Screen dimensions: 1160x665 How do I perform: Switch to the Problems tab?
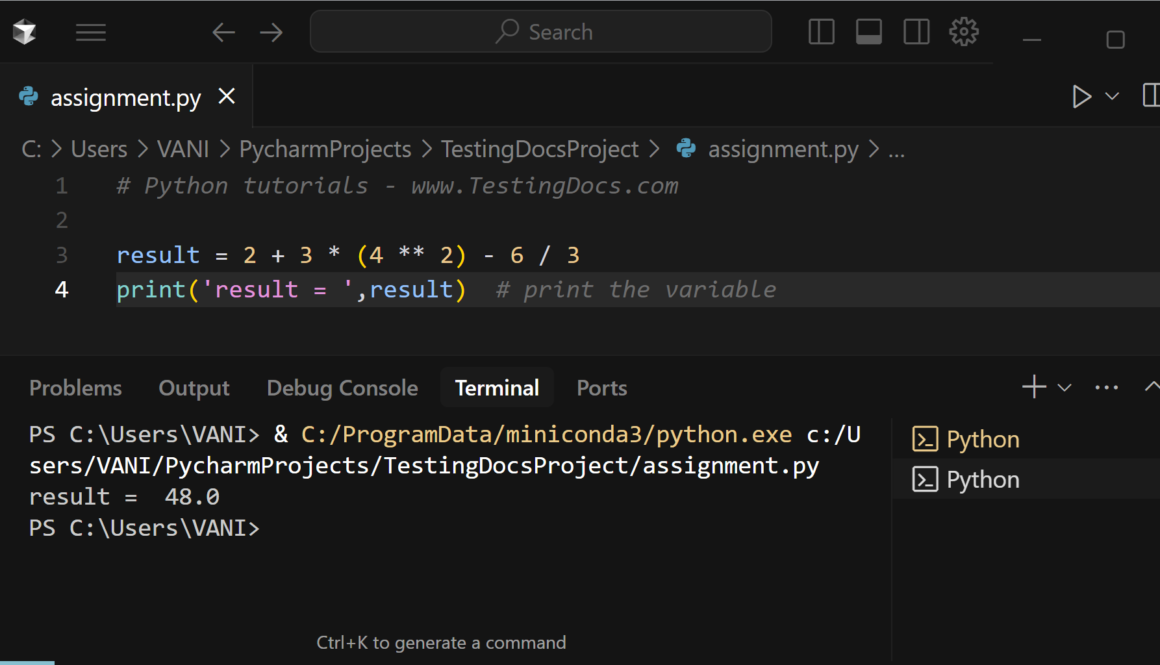(x=75, y=388)
